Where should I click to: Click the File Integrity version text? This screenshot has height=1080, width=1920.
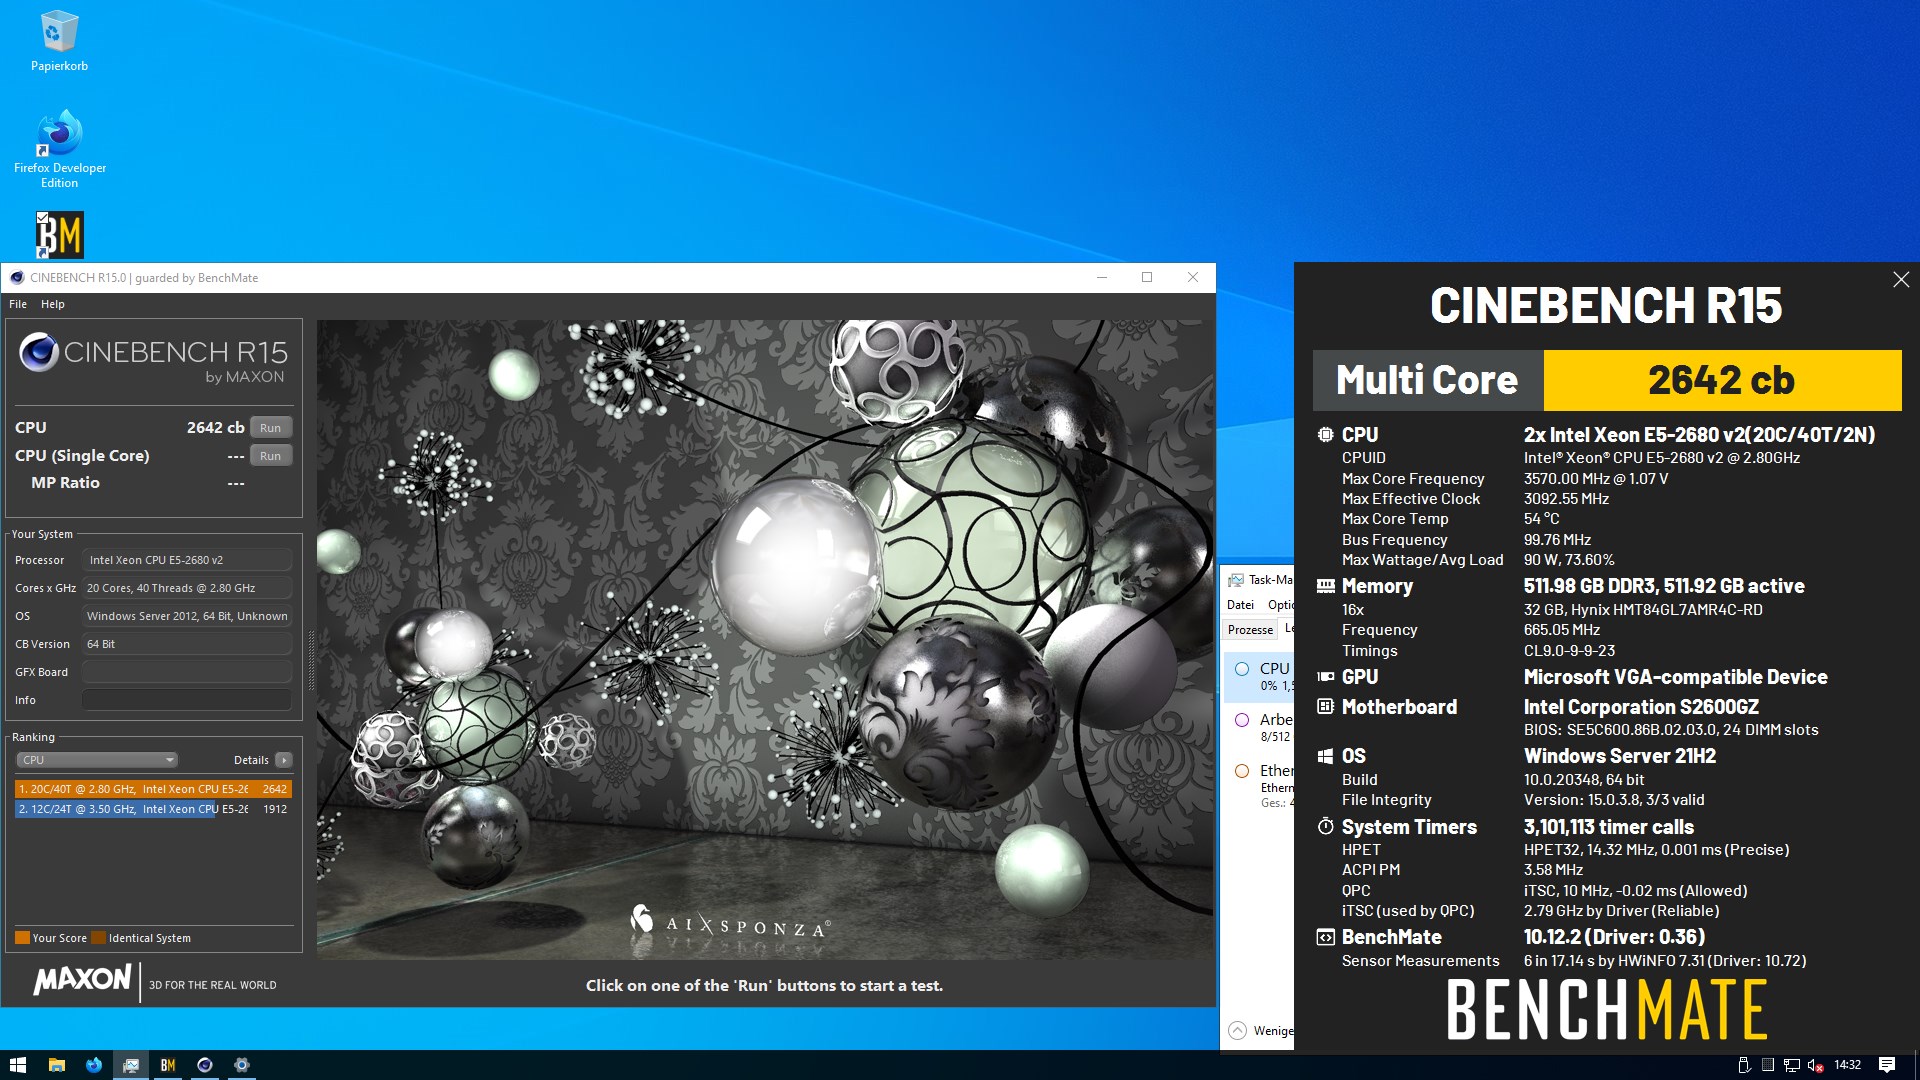point(1614,800)
